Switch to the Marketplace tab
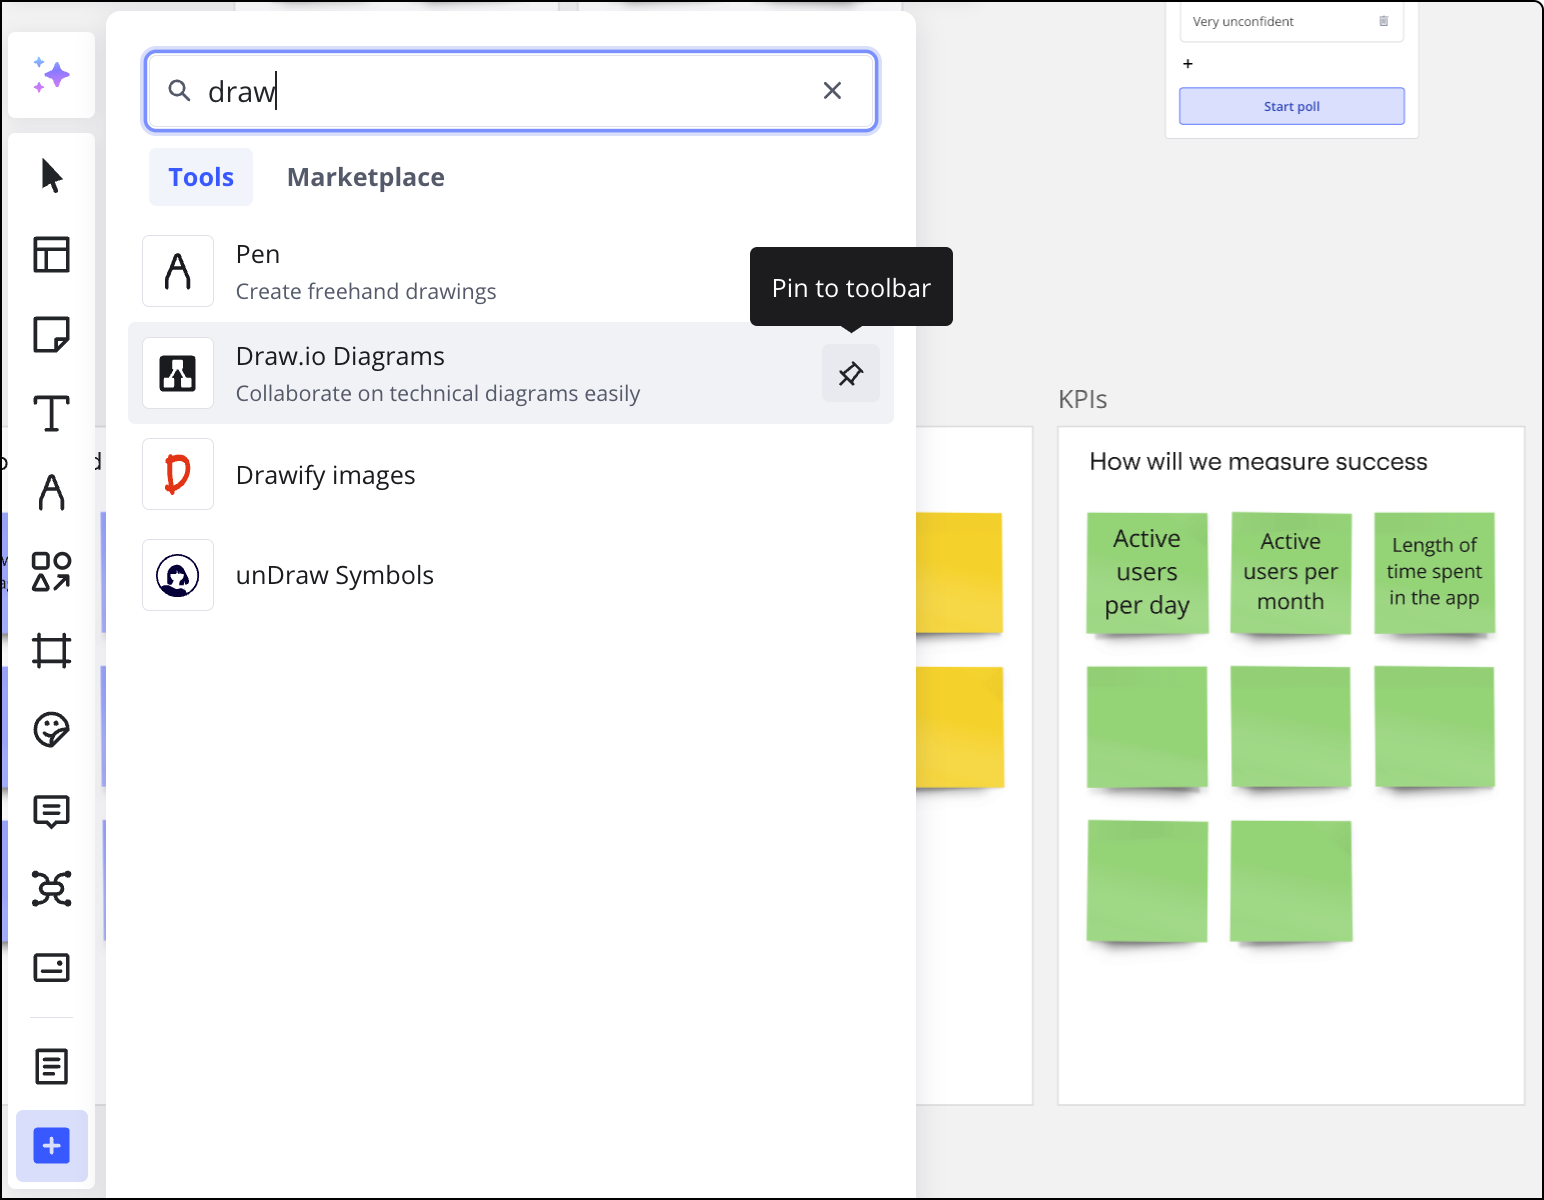Viewport: 1544px width, 1200px height. click(x=365, y=177)
